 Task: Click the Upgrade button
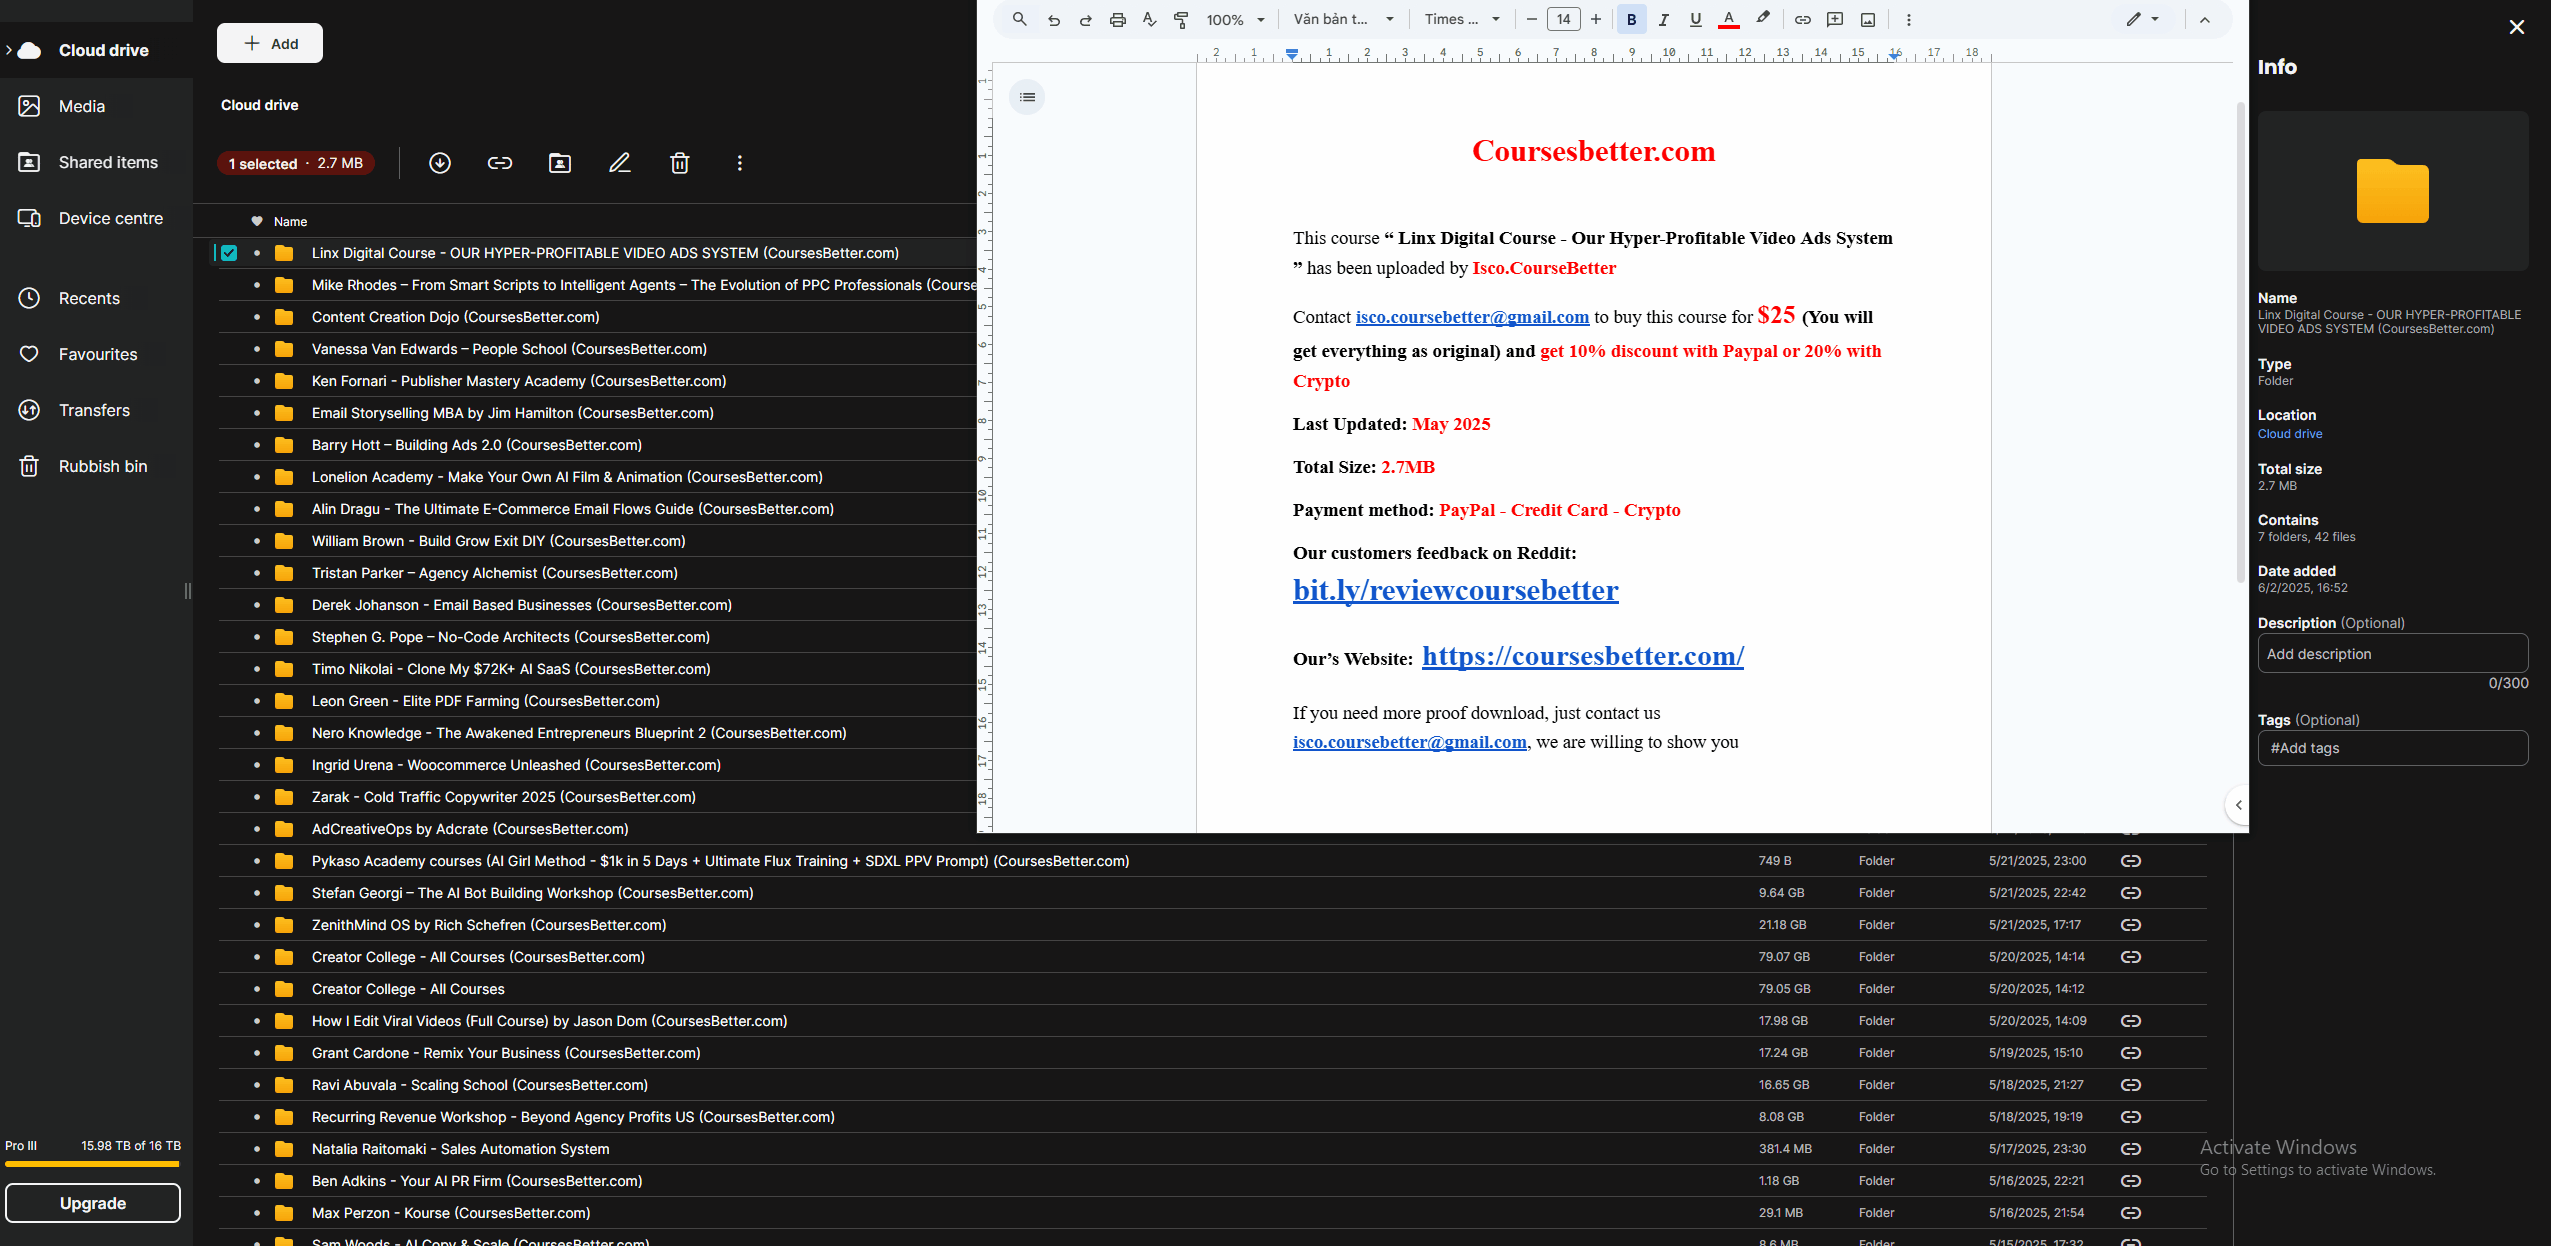click(93, 1203)
